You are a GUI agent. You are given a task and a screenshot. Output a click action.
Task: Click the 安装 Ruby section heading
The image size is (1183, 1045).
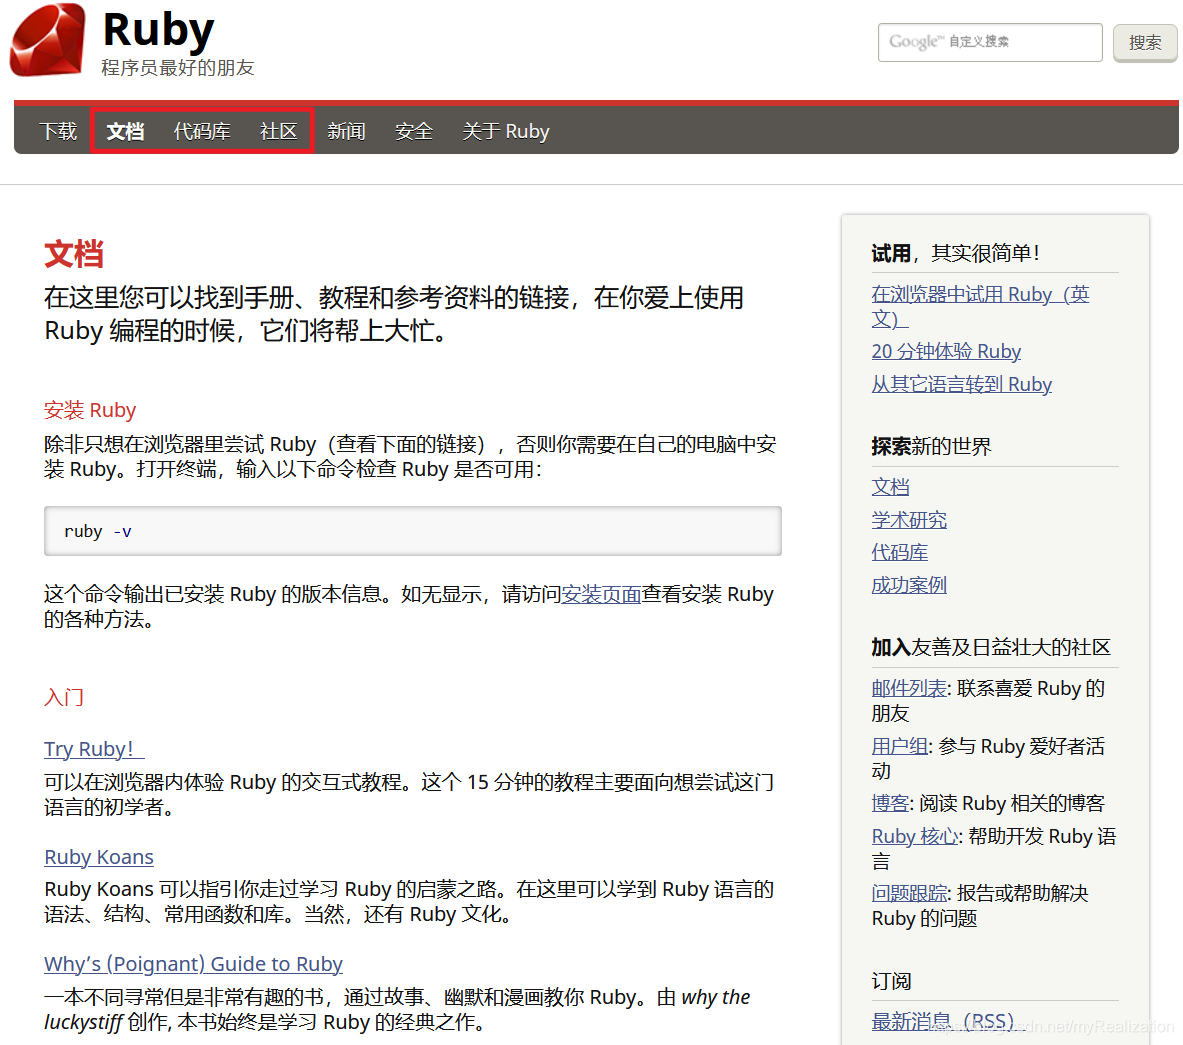click(90, 410)
